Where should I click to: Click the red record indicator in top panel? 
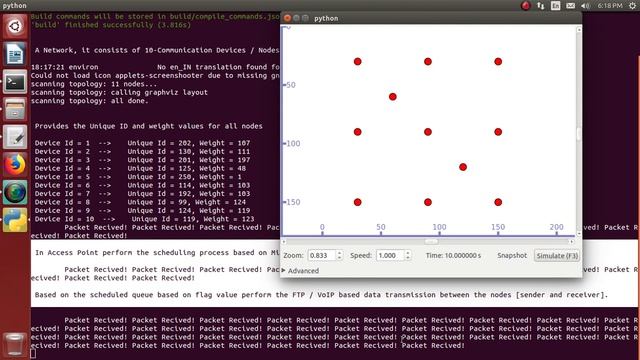(525, 6)
